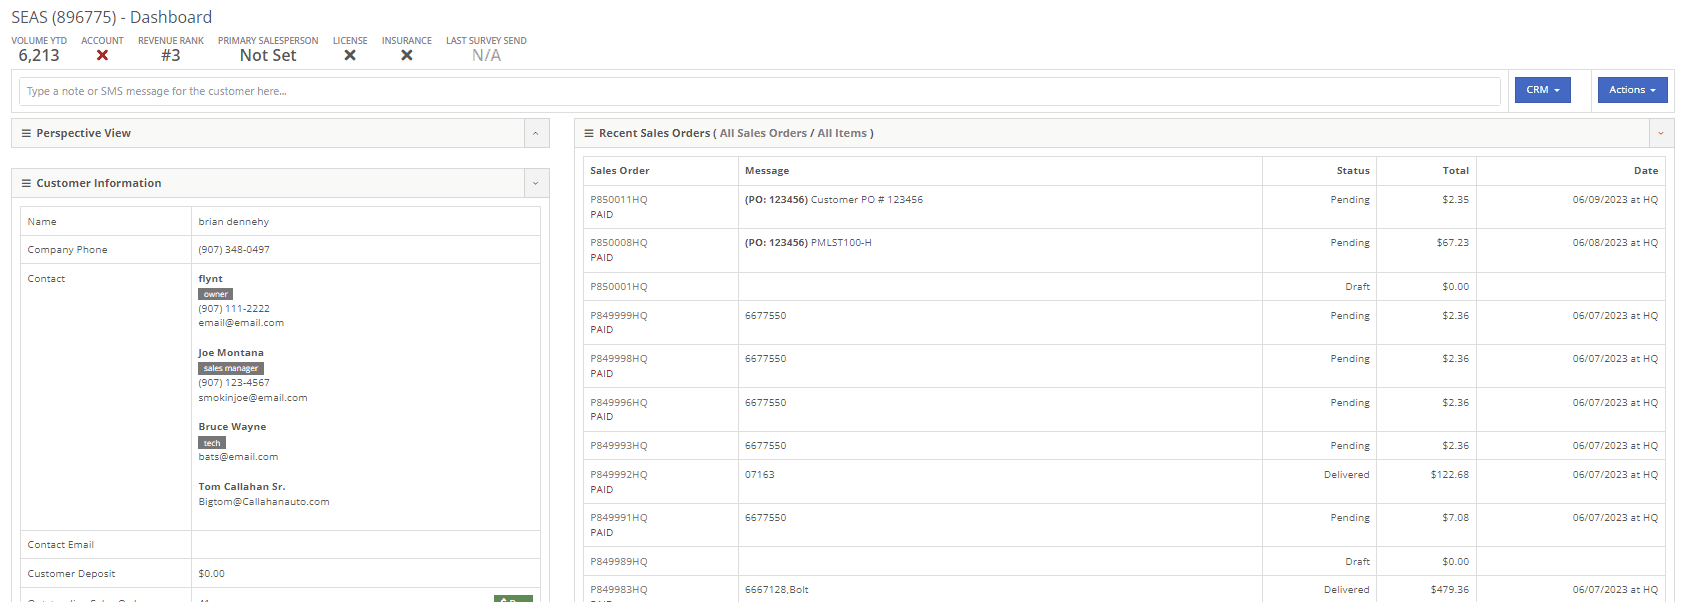Screen dimensions: 1687x602
Task: Click the contact name Joe Montana
Action: (231, 353)
